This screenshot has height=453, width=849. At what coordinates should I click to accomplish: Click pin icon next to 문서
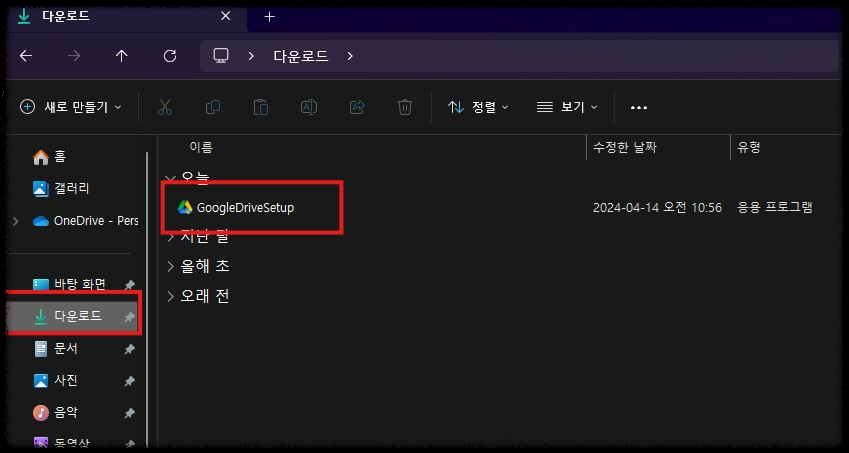129,350
